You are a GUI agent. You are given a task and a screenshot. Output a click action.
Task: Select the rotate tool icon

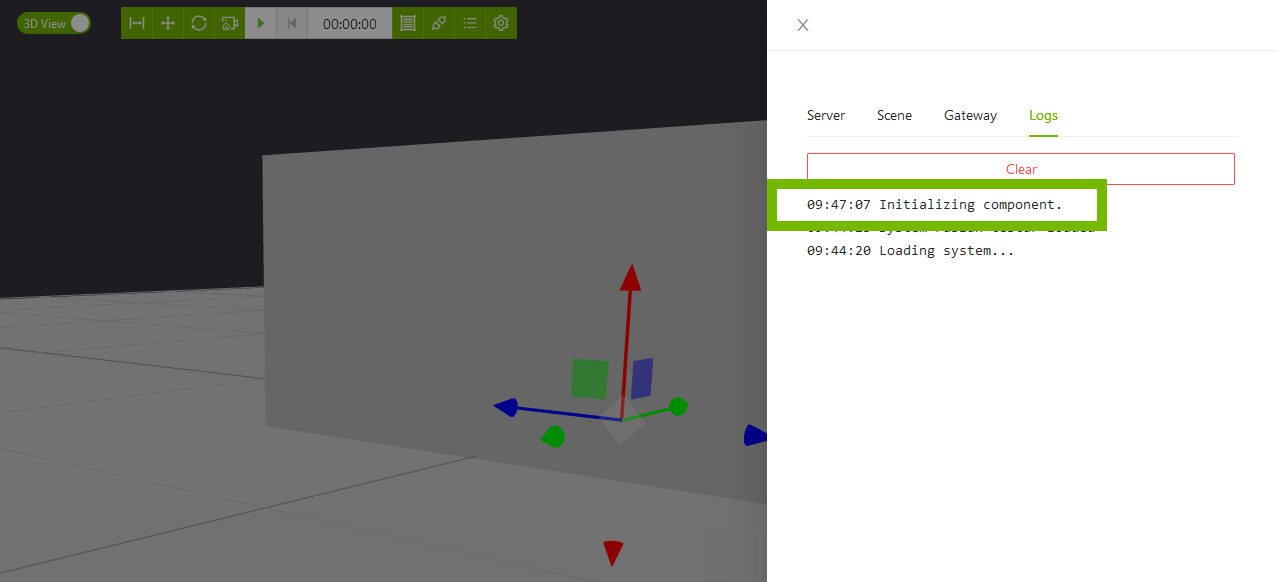[199, 23]
